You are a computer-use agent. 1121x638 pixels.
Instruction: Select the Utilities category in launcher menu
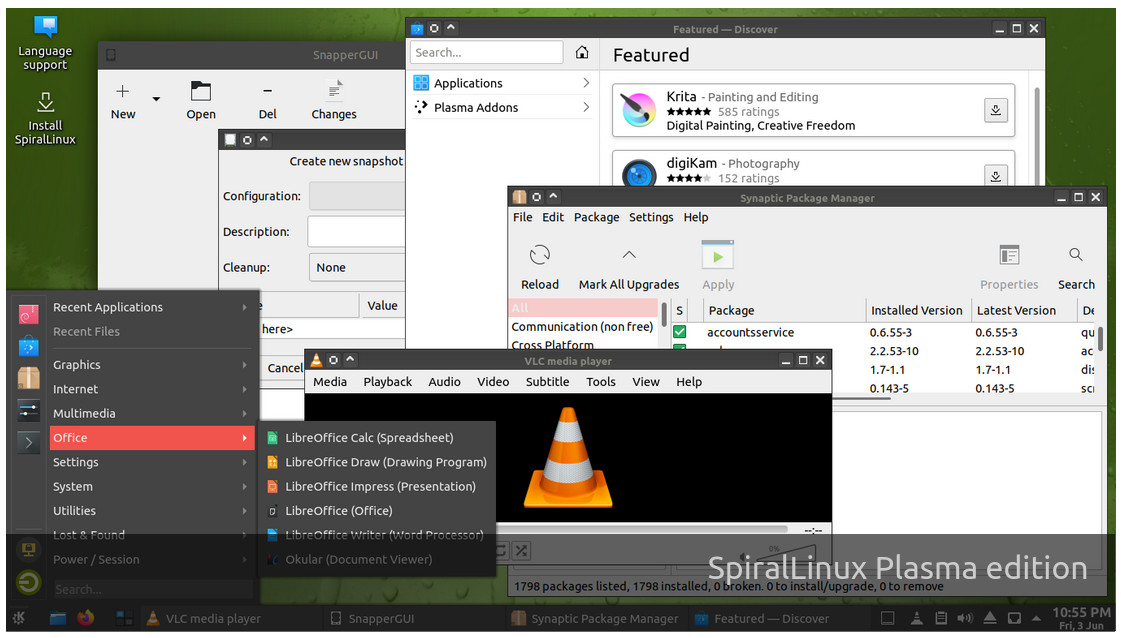[152, 511]
